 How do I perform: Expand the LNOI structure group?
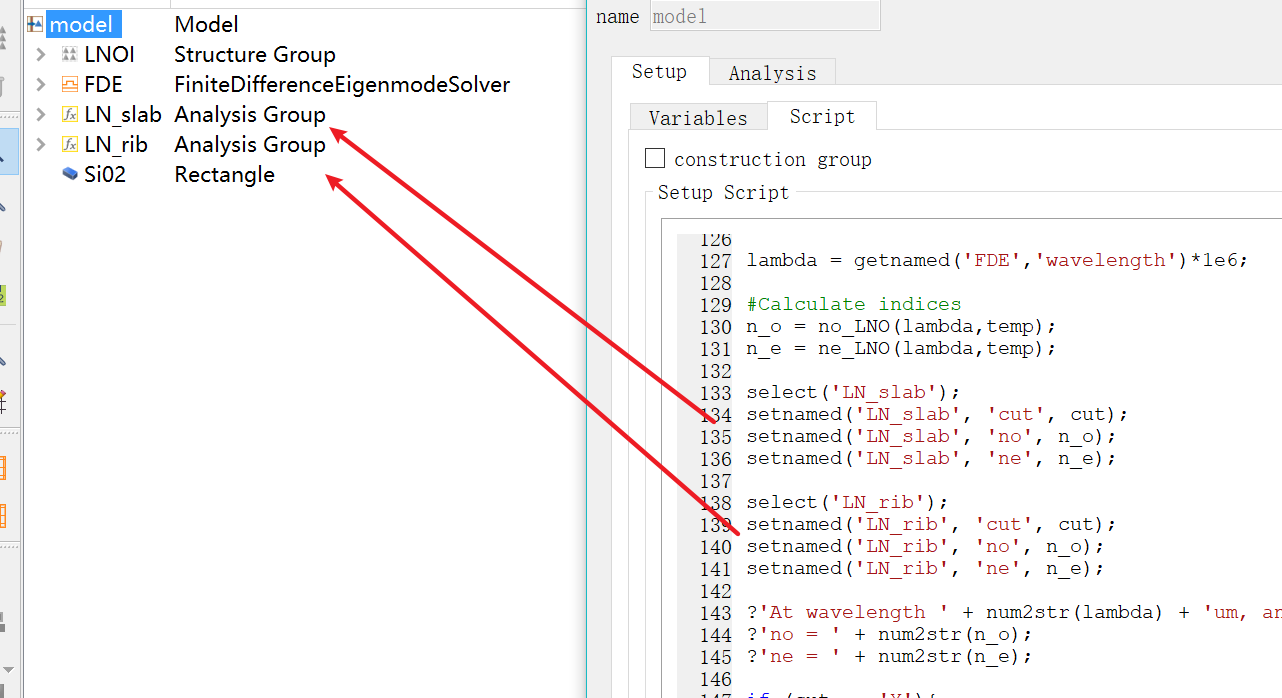(40, 54)
